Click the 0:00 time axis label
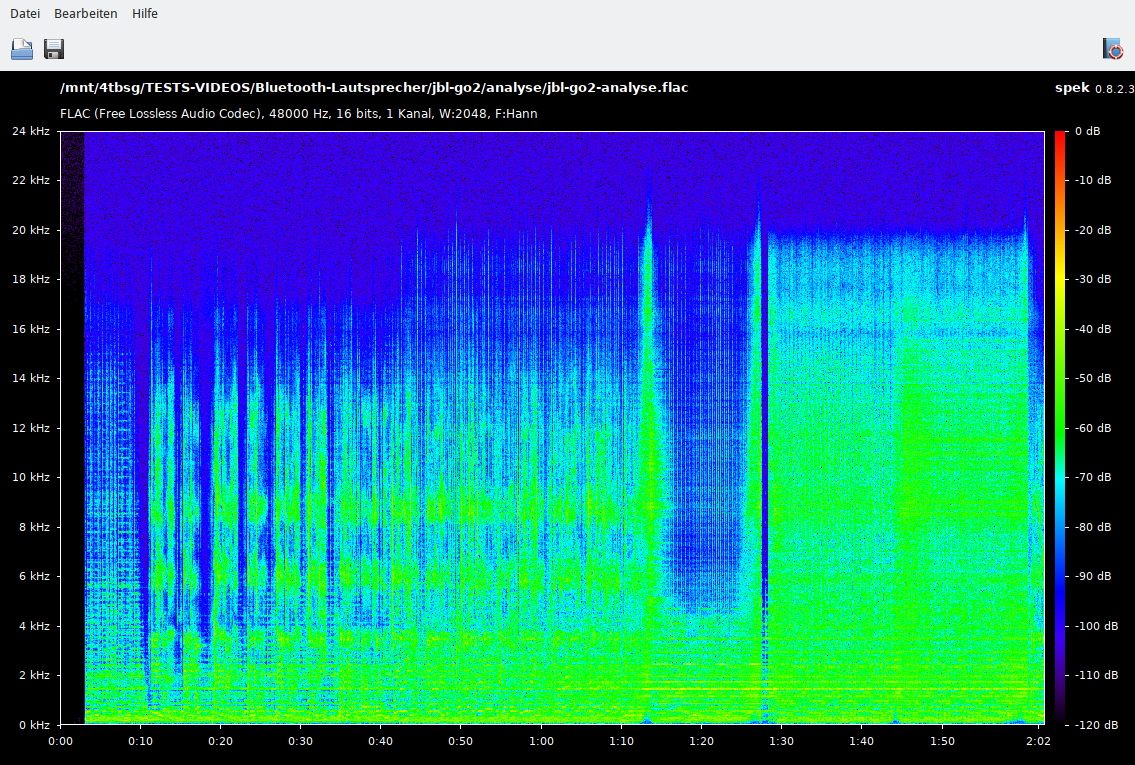The width and height of the screenshot is (1135, 765). click(x=60, y=741)
